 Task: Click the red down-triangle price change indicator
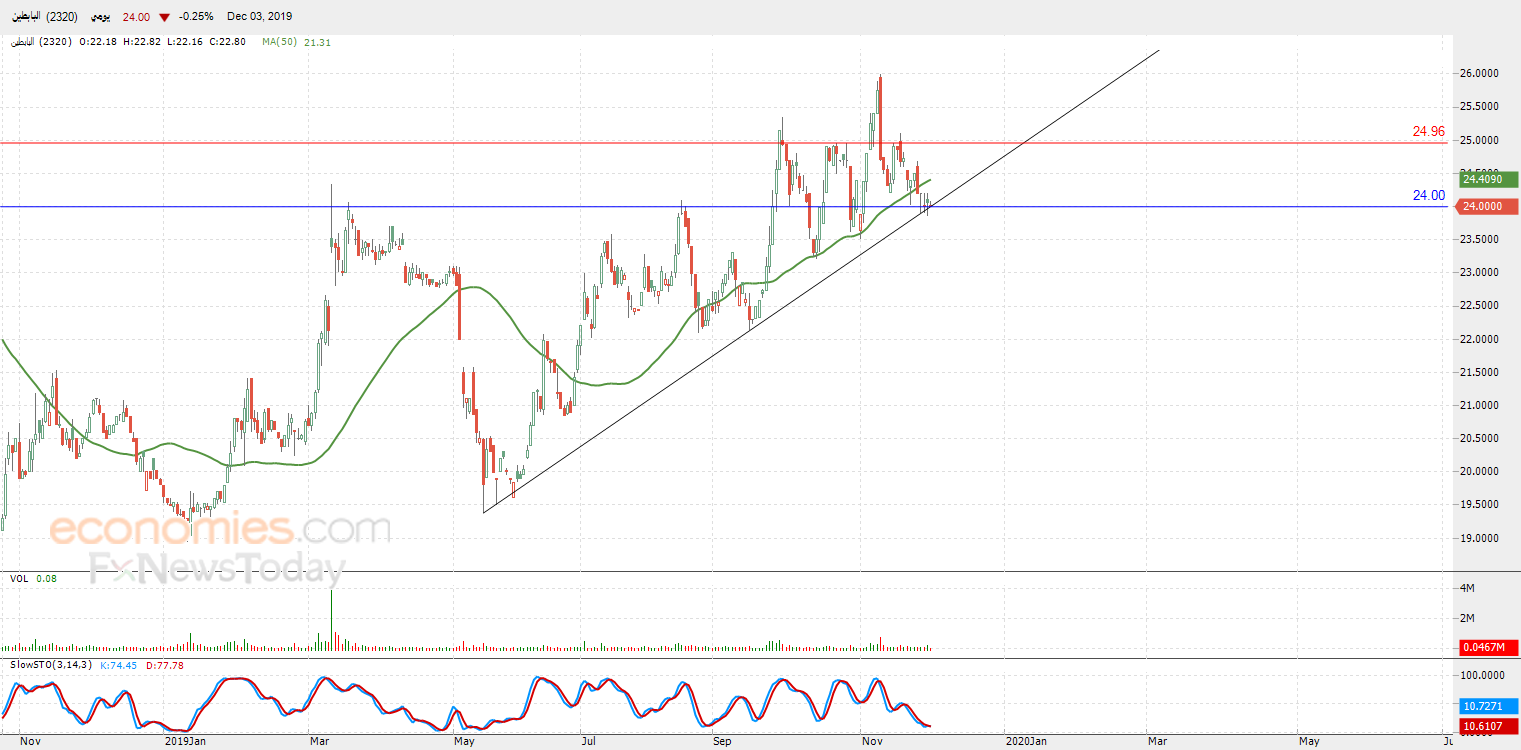coord(164,17)
